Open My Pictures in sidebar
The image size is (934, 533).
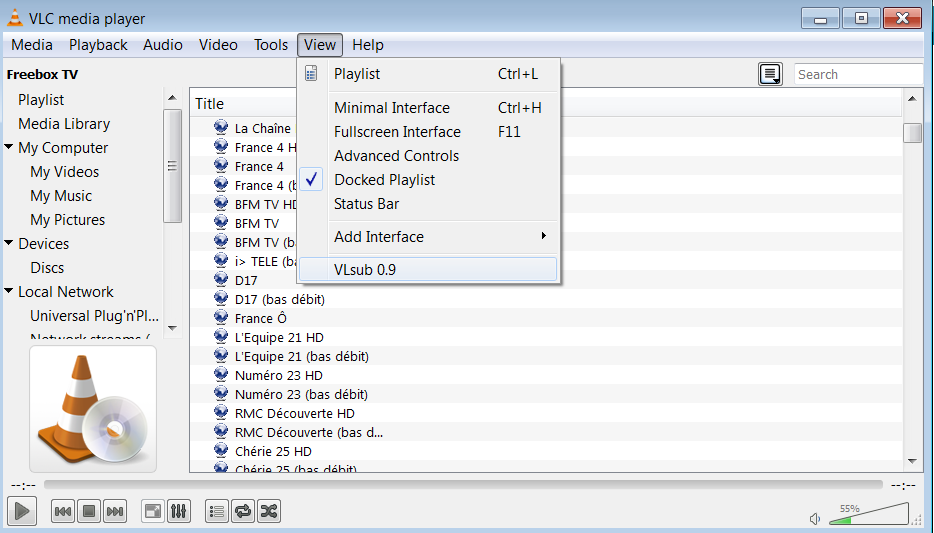pyautogui.click(x=67, y=220)
